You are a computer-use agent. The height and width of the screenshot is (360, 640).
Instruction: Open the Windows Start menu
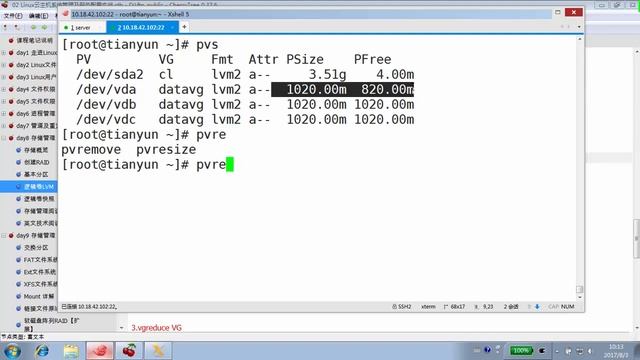(12, 351)
